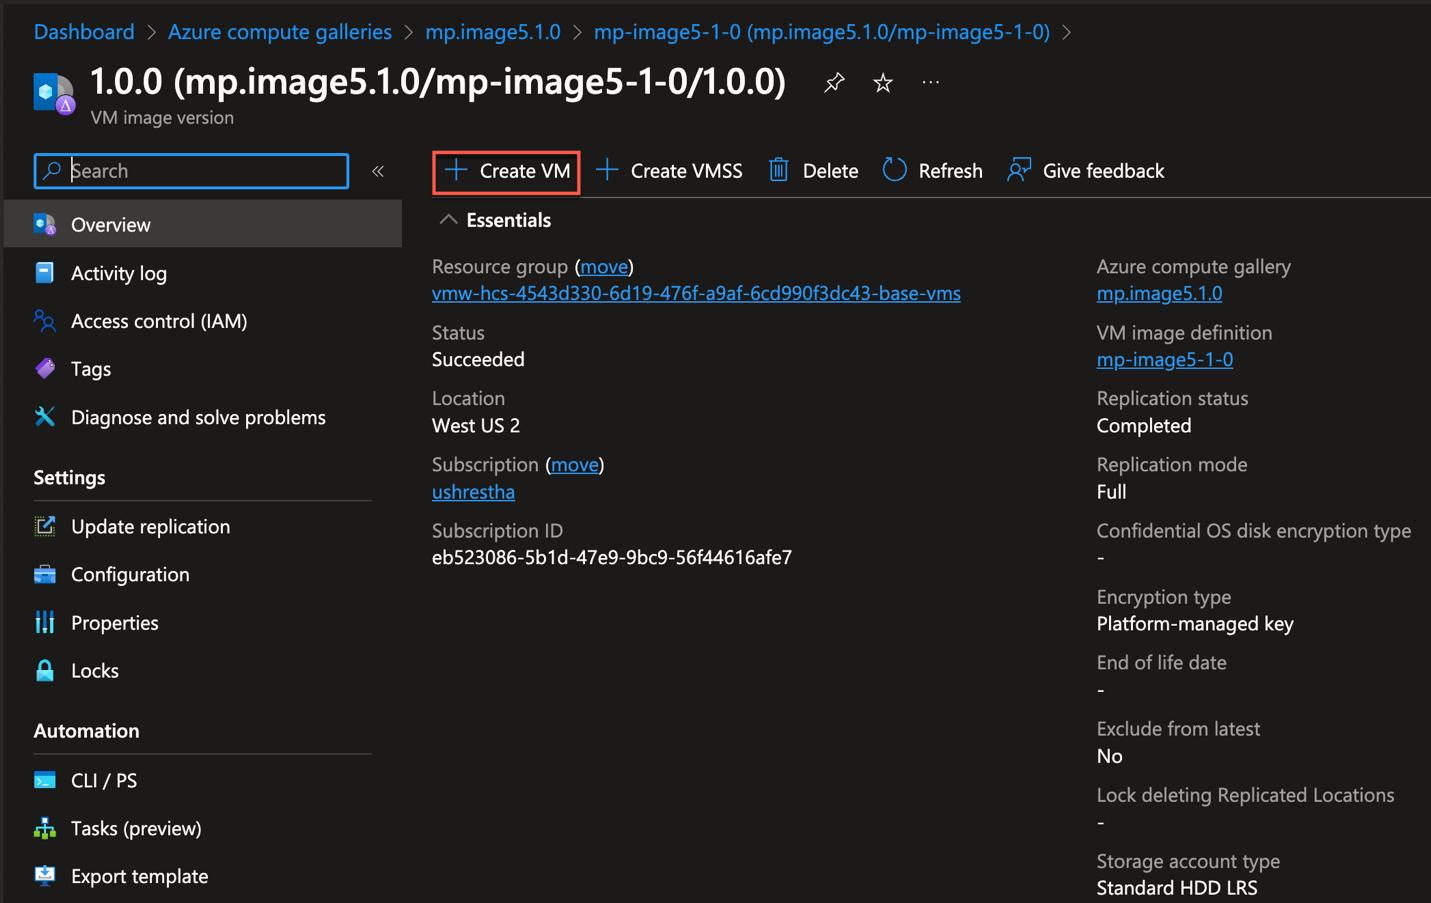This screenshot has width=1431, height=903.
Task: Focus the menu Search field
Action: [x=191, y=171]
